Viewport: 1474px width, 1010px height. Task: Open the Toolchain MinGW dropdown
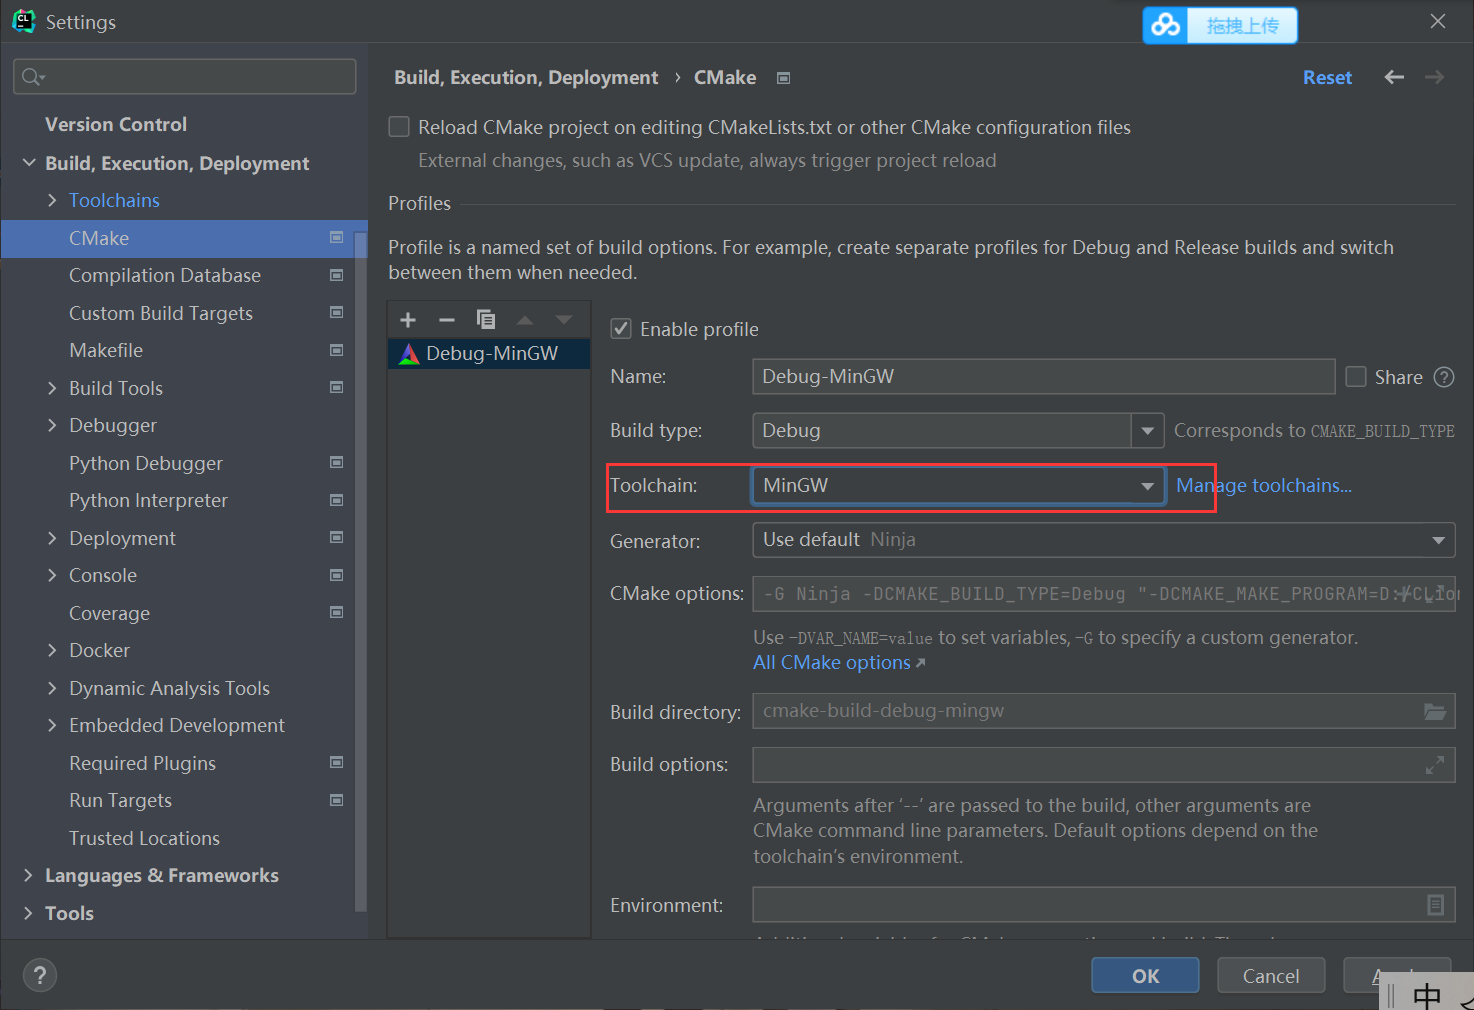click(958, 485)
